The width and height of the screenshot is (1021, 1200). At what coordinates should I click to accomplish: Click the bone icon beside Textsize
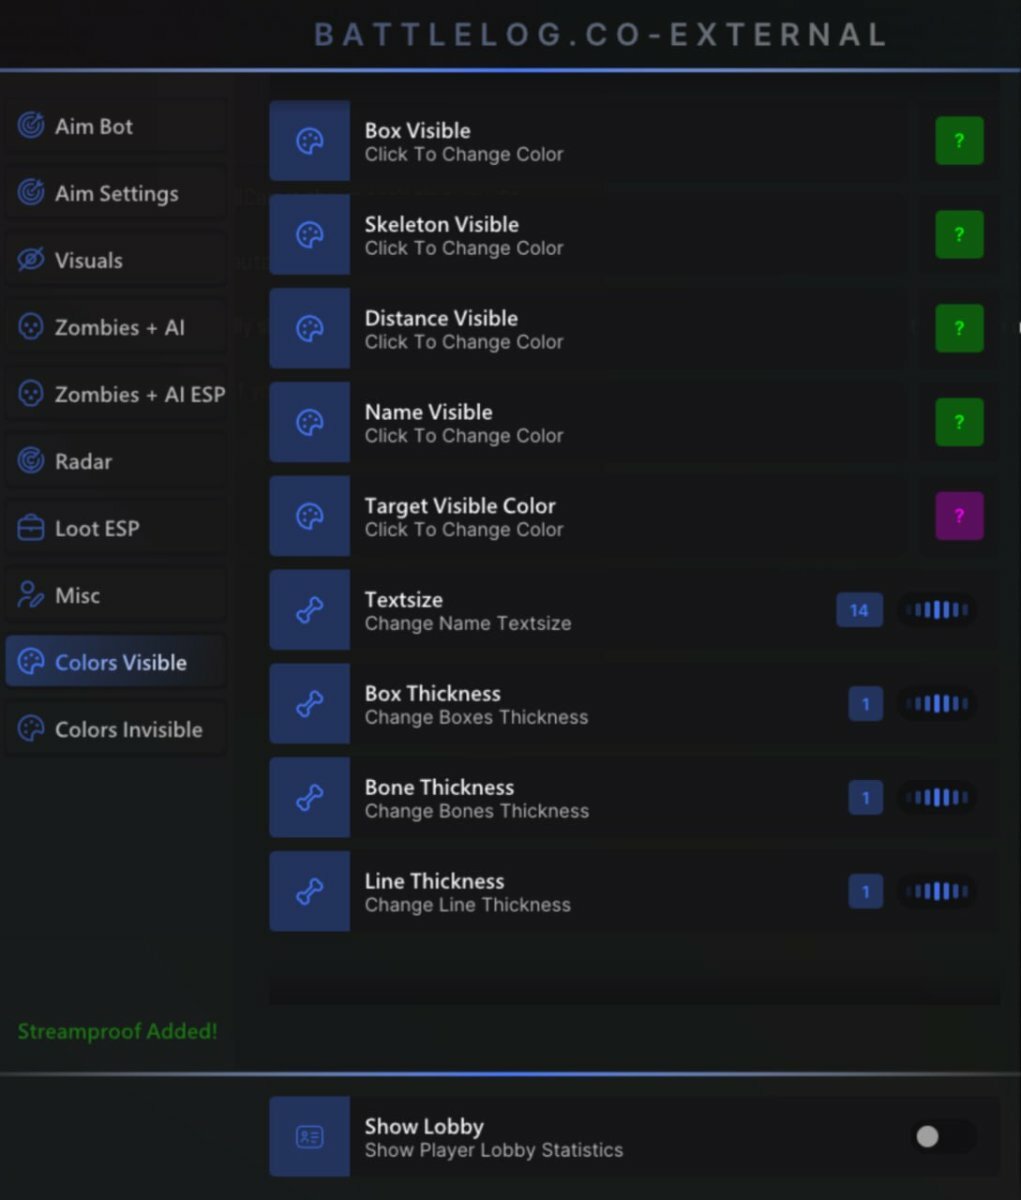point(310,611)
